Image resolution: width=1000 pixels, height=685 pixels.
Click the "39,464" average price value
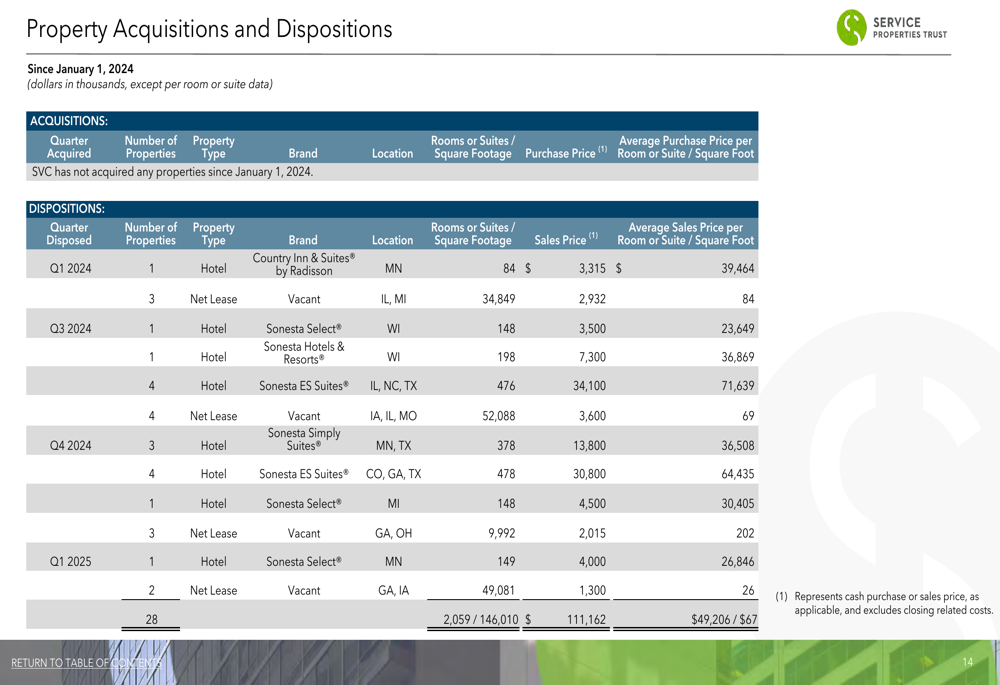738,269
